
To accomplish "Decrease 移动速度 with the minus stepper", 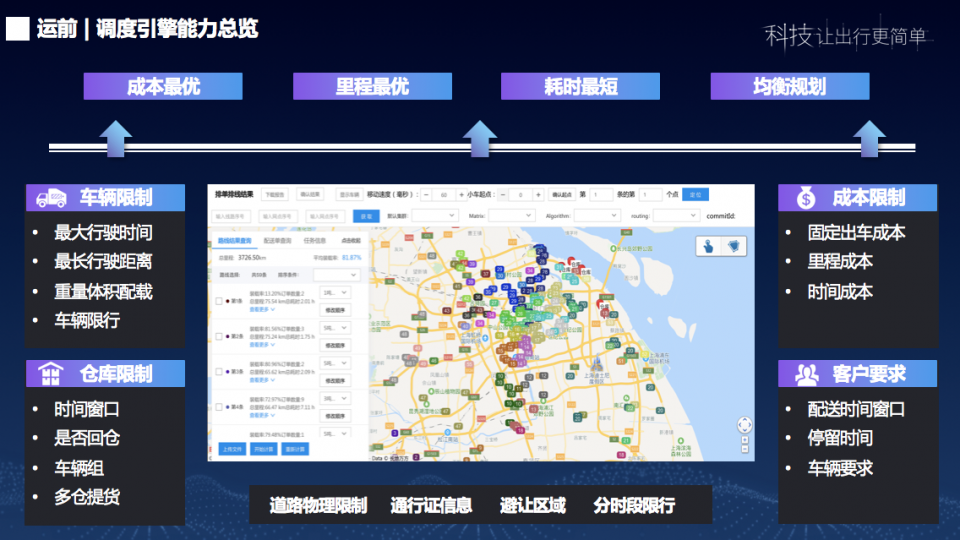I will [x=426, y=195].
